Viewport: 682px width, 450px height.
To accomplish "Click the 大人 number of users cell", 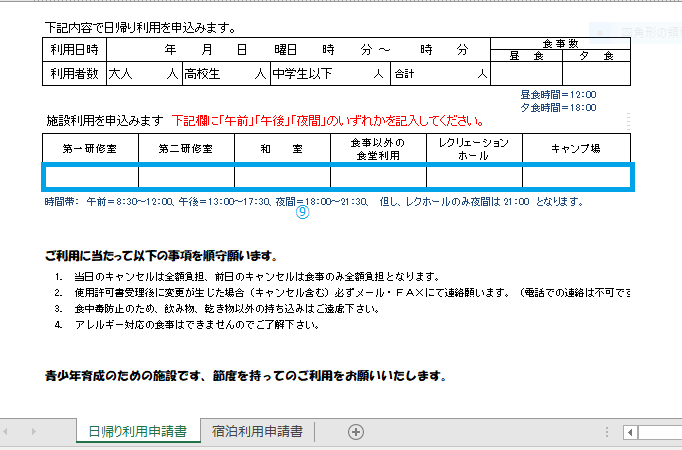I will click(143, 74).
